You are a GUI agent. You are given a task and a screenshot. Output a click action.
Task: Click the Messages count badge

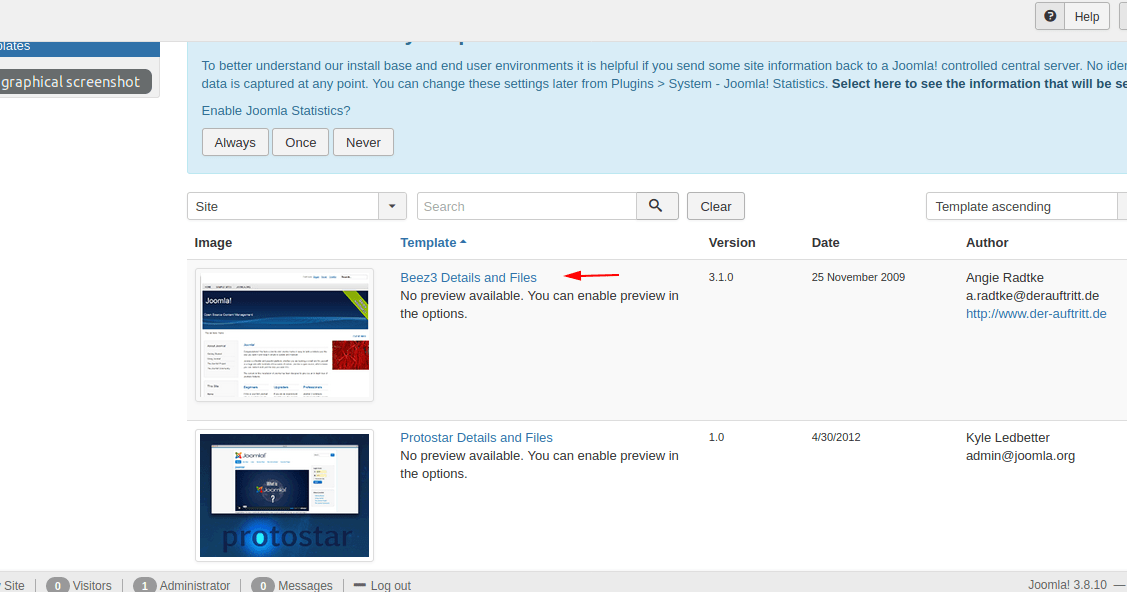(263, 585)
